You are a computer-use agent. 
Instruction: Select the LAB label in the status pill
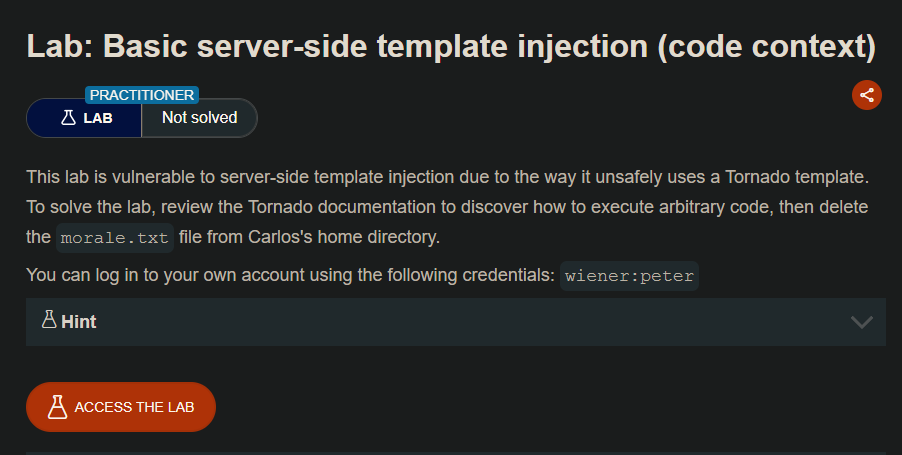click(98, 118)
